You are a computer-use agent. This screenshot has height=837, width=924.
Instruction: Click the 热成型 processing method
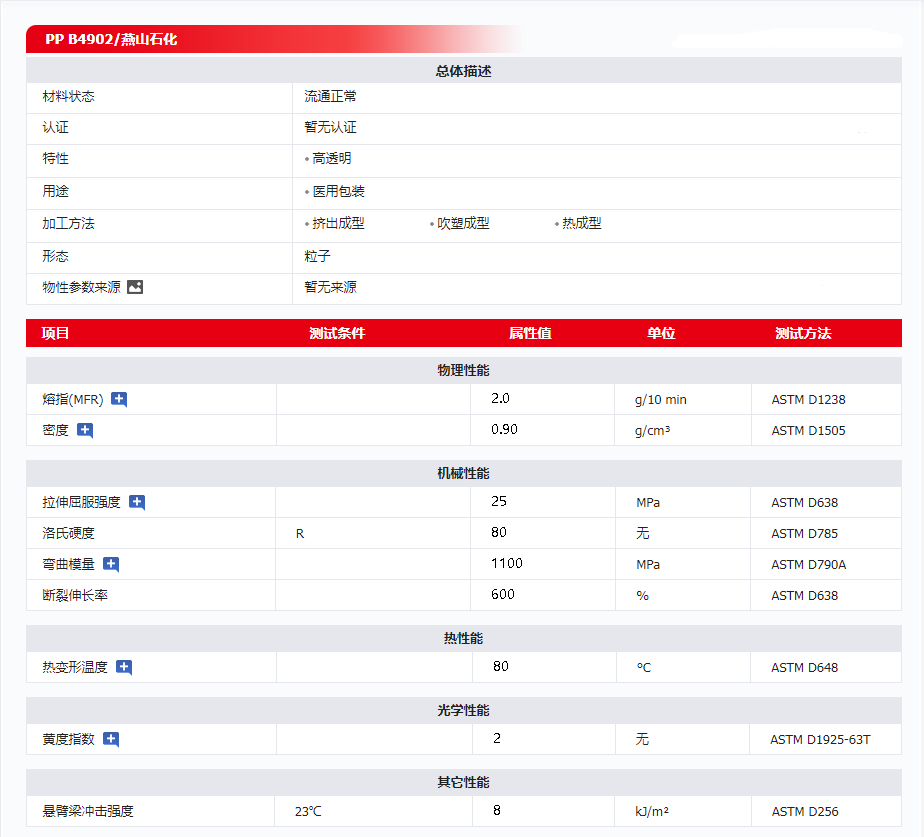point(582,223)
